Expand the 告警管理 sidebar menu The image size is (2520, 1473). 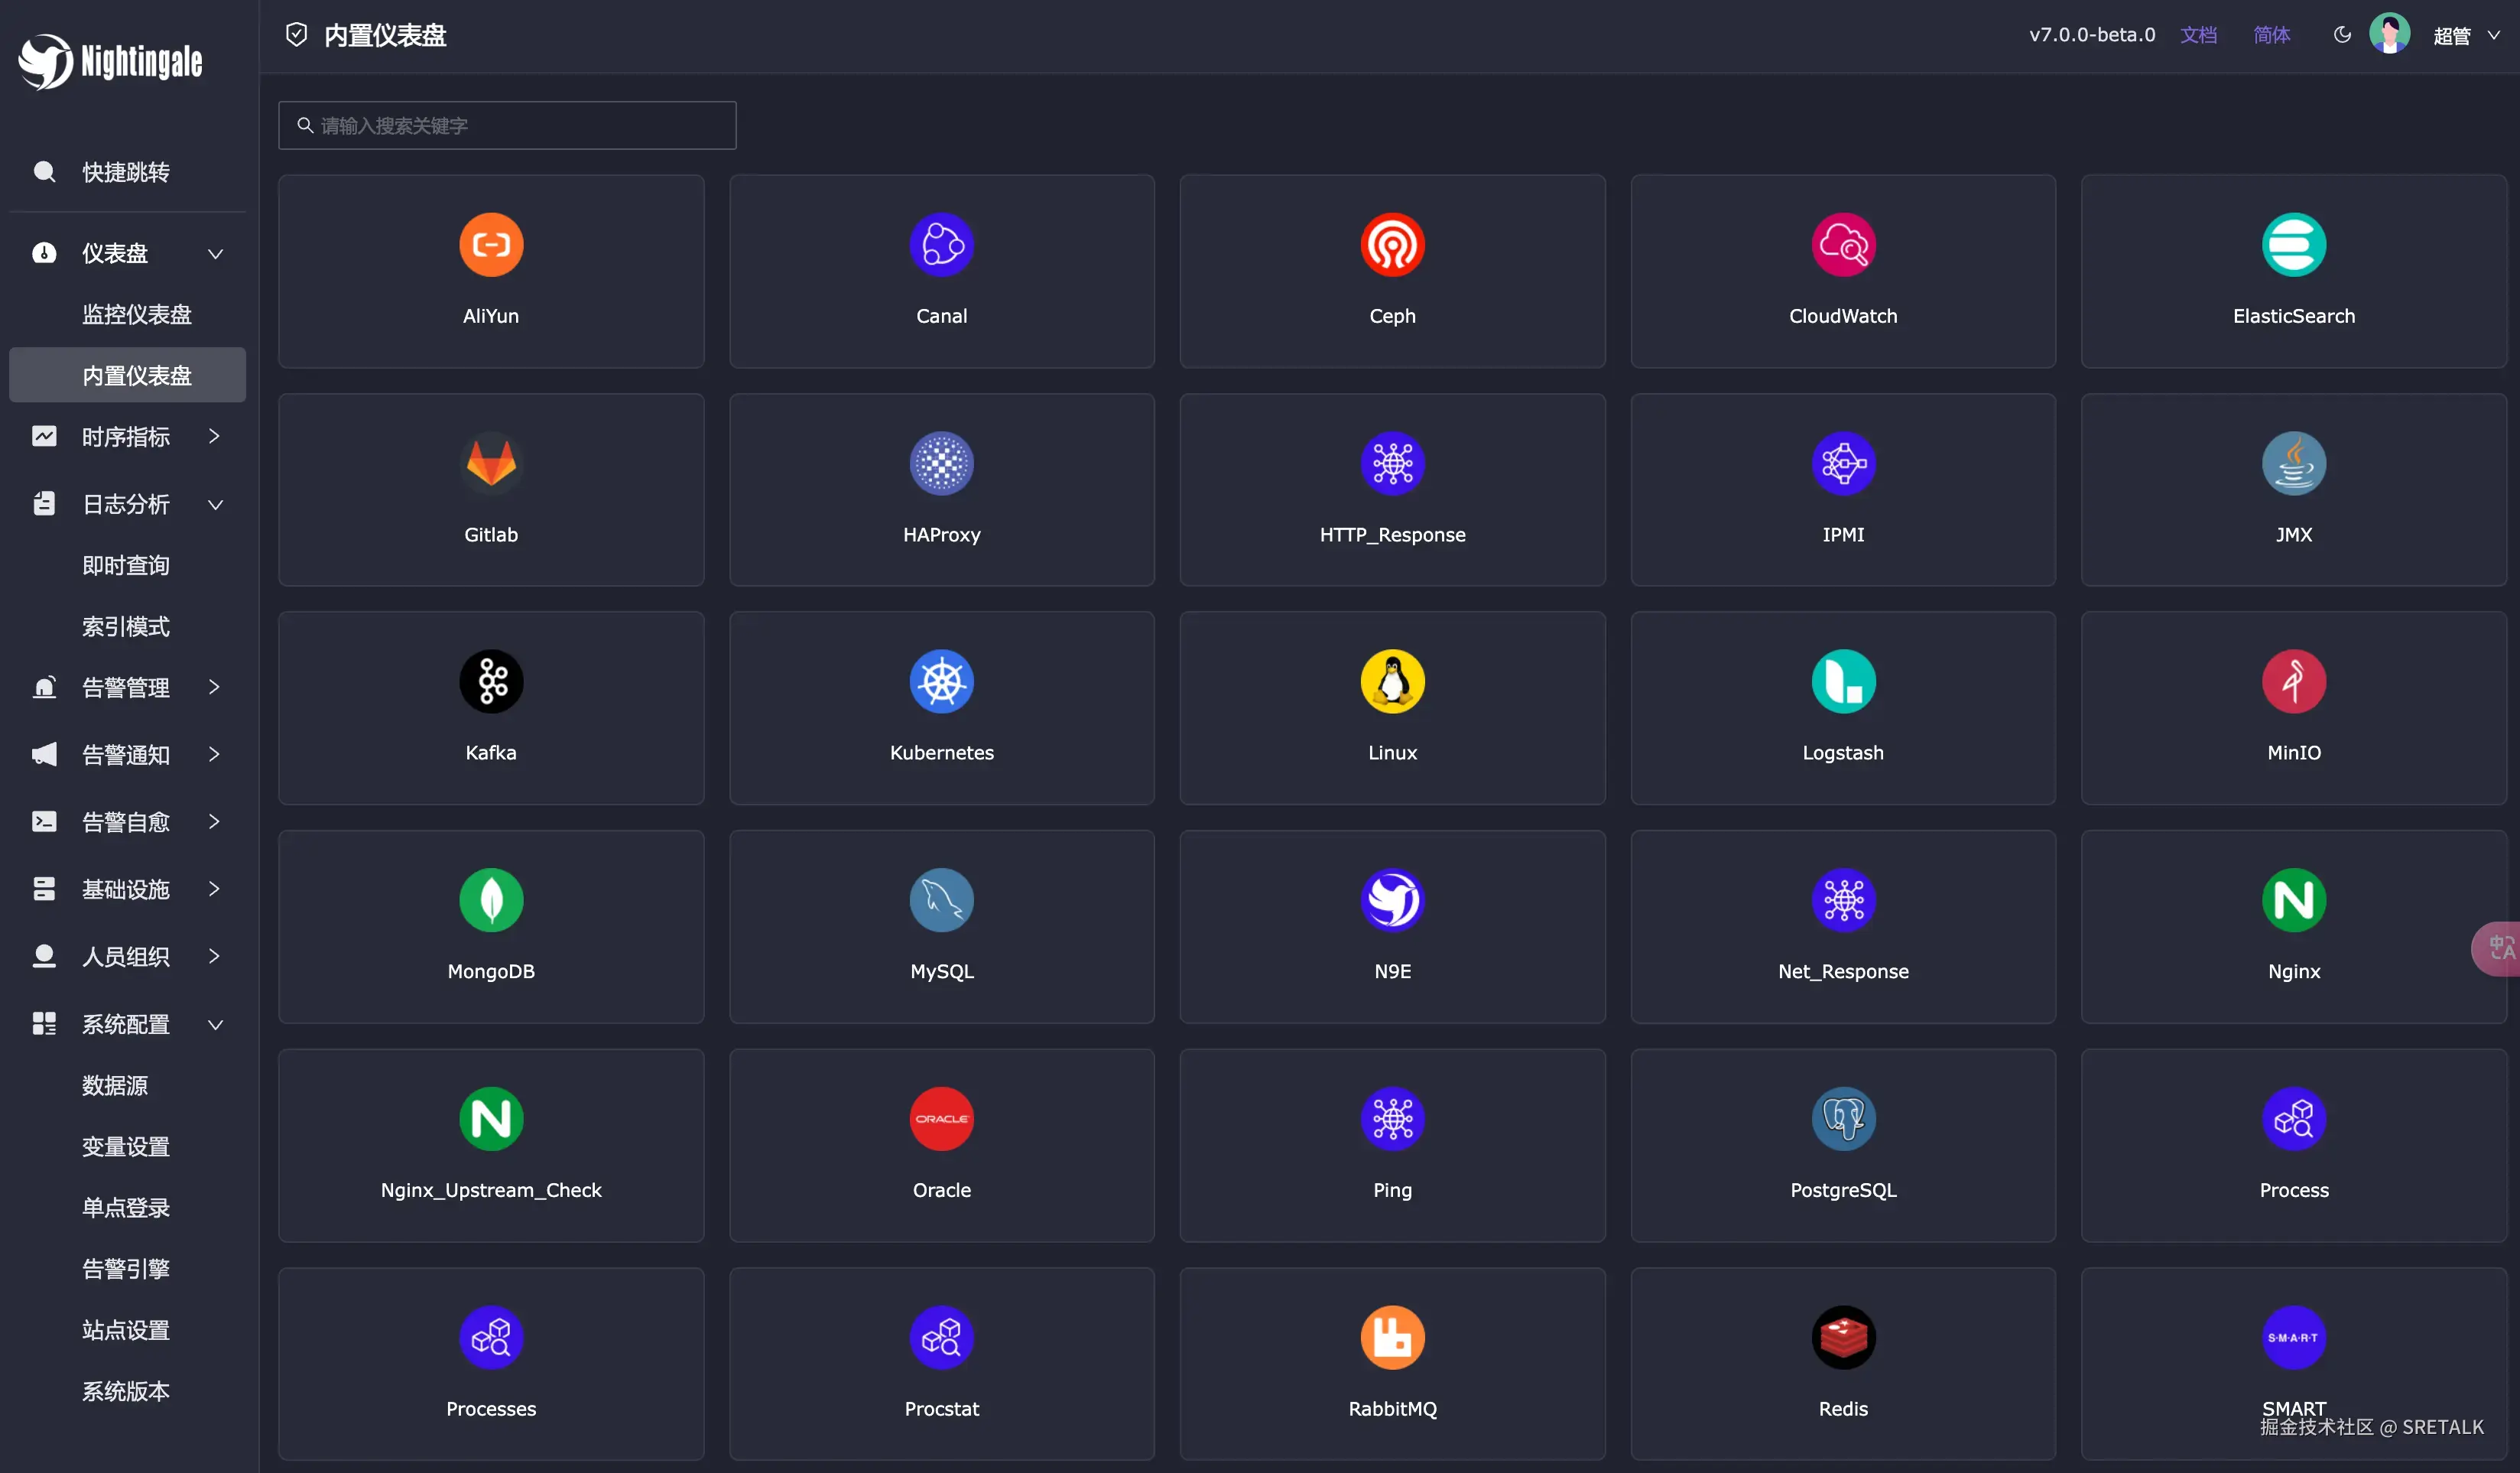pyautogui.click(x=127, y=688)
